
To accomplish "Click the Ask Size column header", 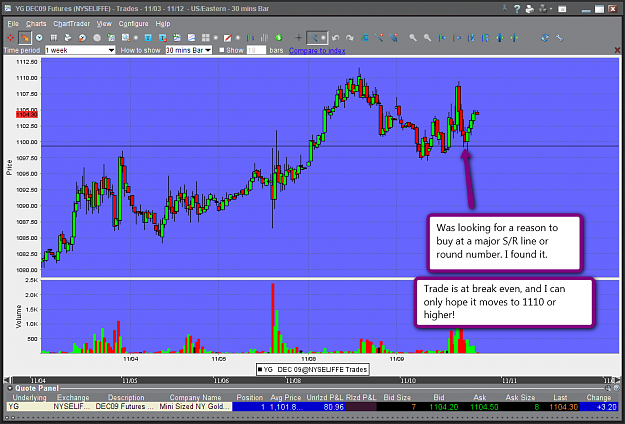I will coord(520,397).
